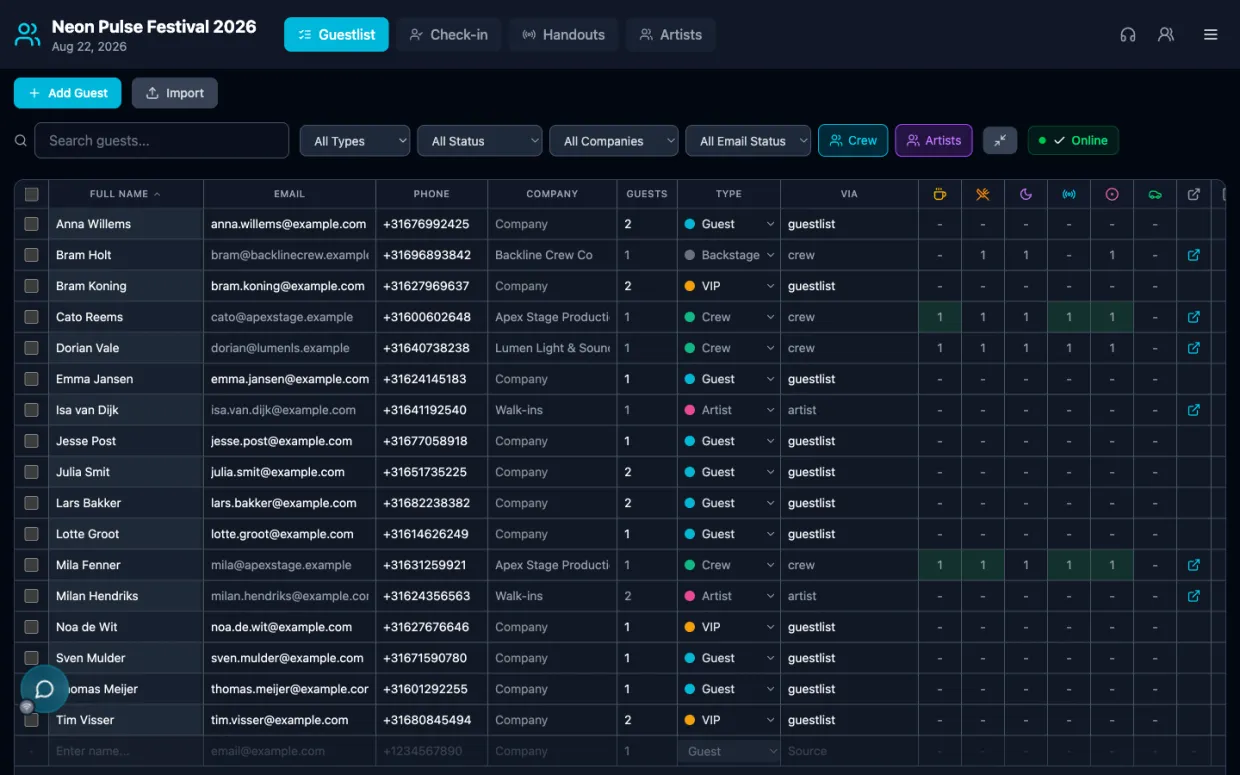1240x775 pixels.
Task: Switch to the Check-in tab
Action: pos(448,34)
